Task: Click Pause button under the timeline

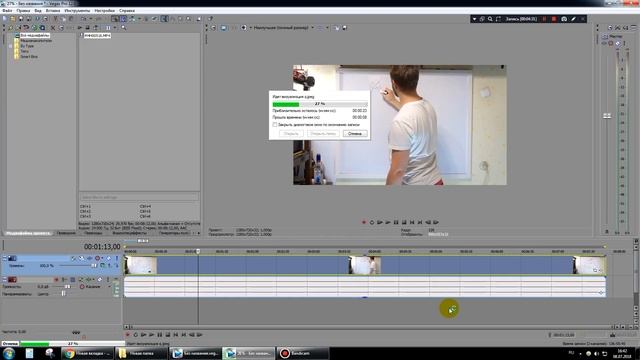Action: click(x=160, y=335)
